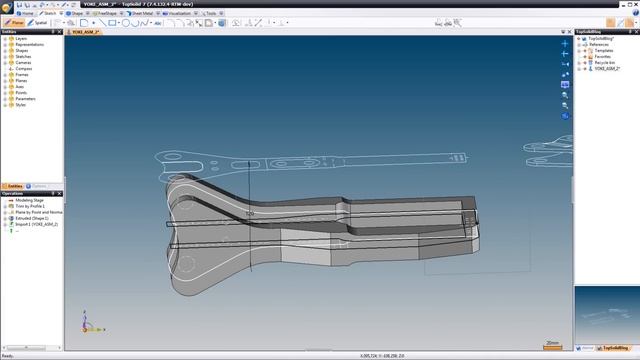Select the Arc sketch tool
Screen dimensions: 640x360
(x=135, y=23)
